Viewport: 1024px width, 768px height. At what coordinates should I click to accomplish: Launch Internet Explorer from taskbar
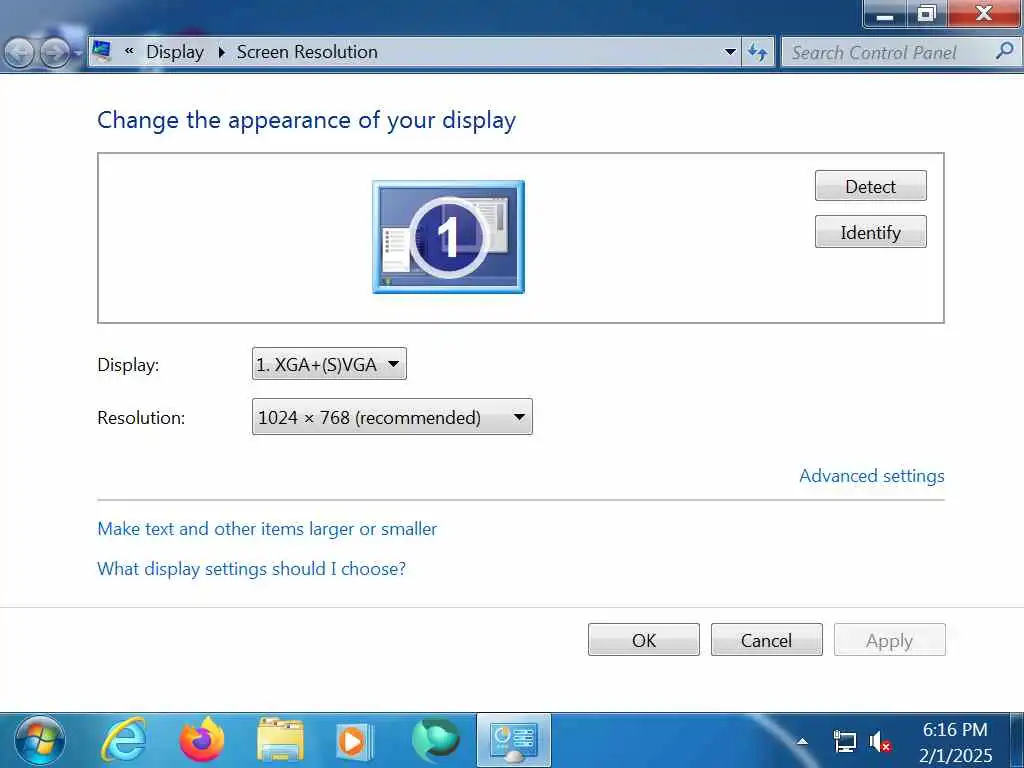123,741
